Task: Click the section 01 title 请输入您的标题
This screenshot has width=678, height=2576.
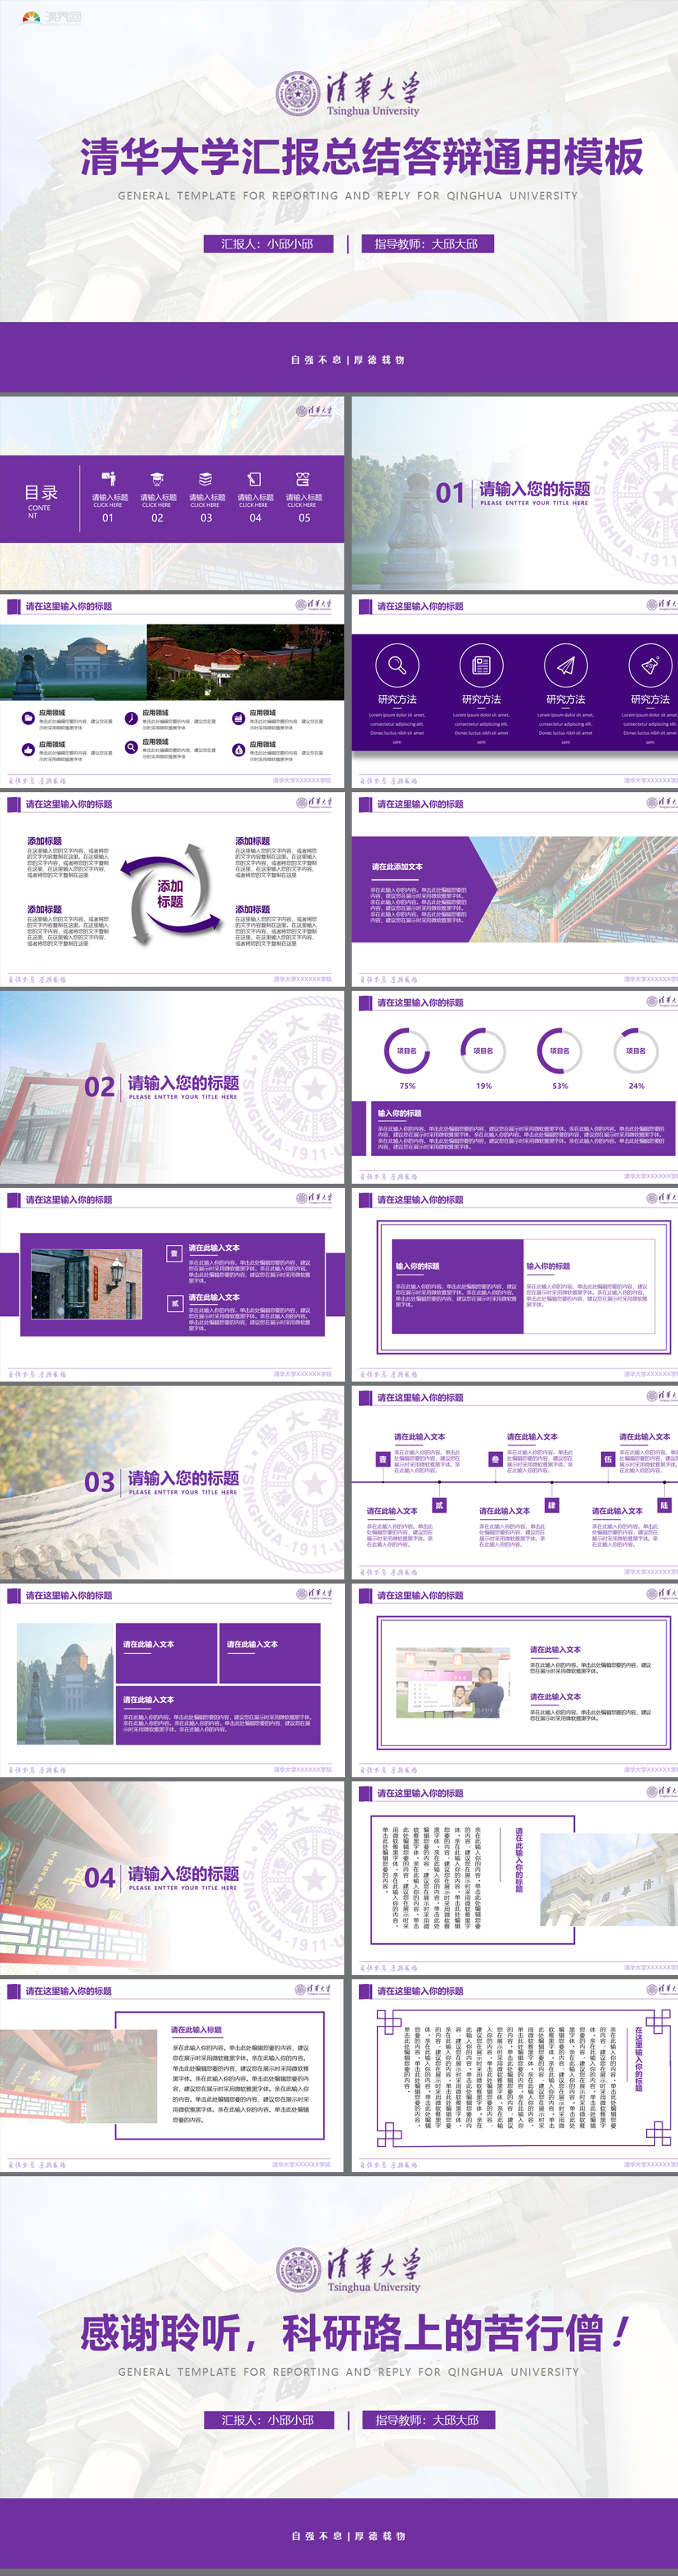Action: tap(534, 488)
